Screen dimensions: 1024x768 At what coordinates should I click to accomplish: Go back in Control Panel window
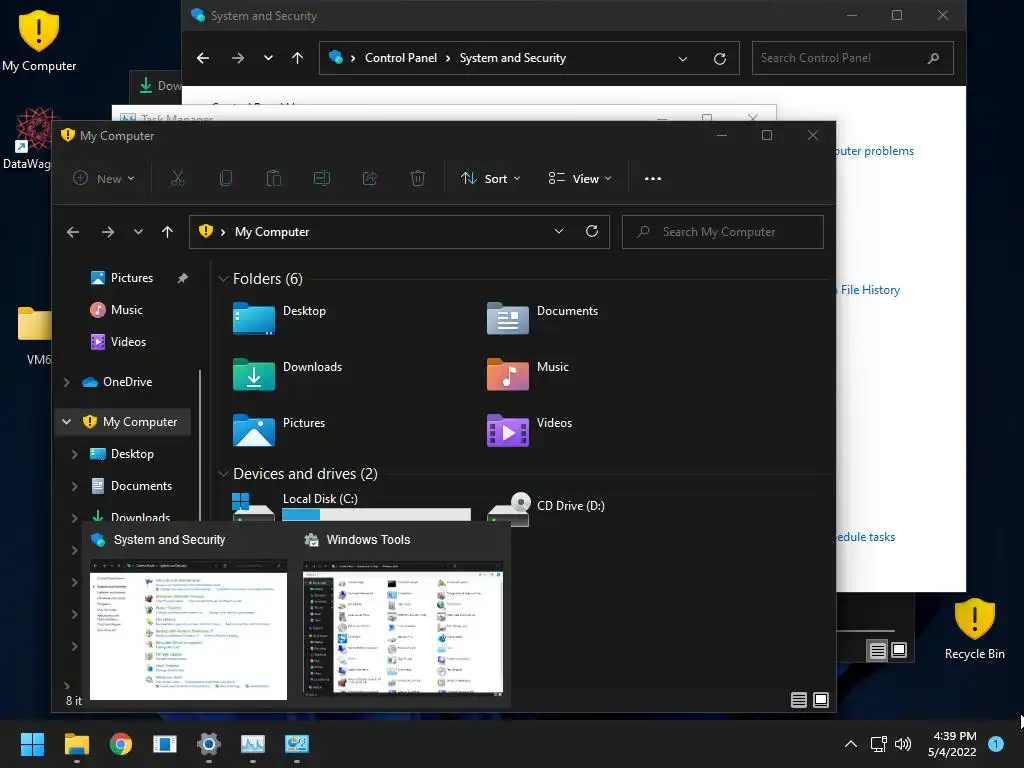pyautogui.click(x=203, y=58)
